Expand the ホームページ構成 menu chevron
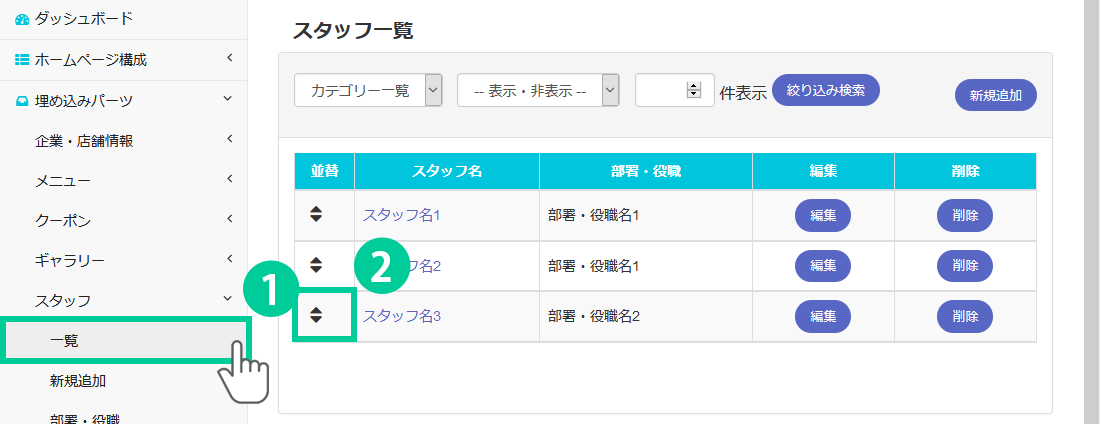Screen dimensions: 1100x424 (229, 59)
